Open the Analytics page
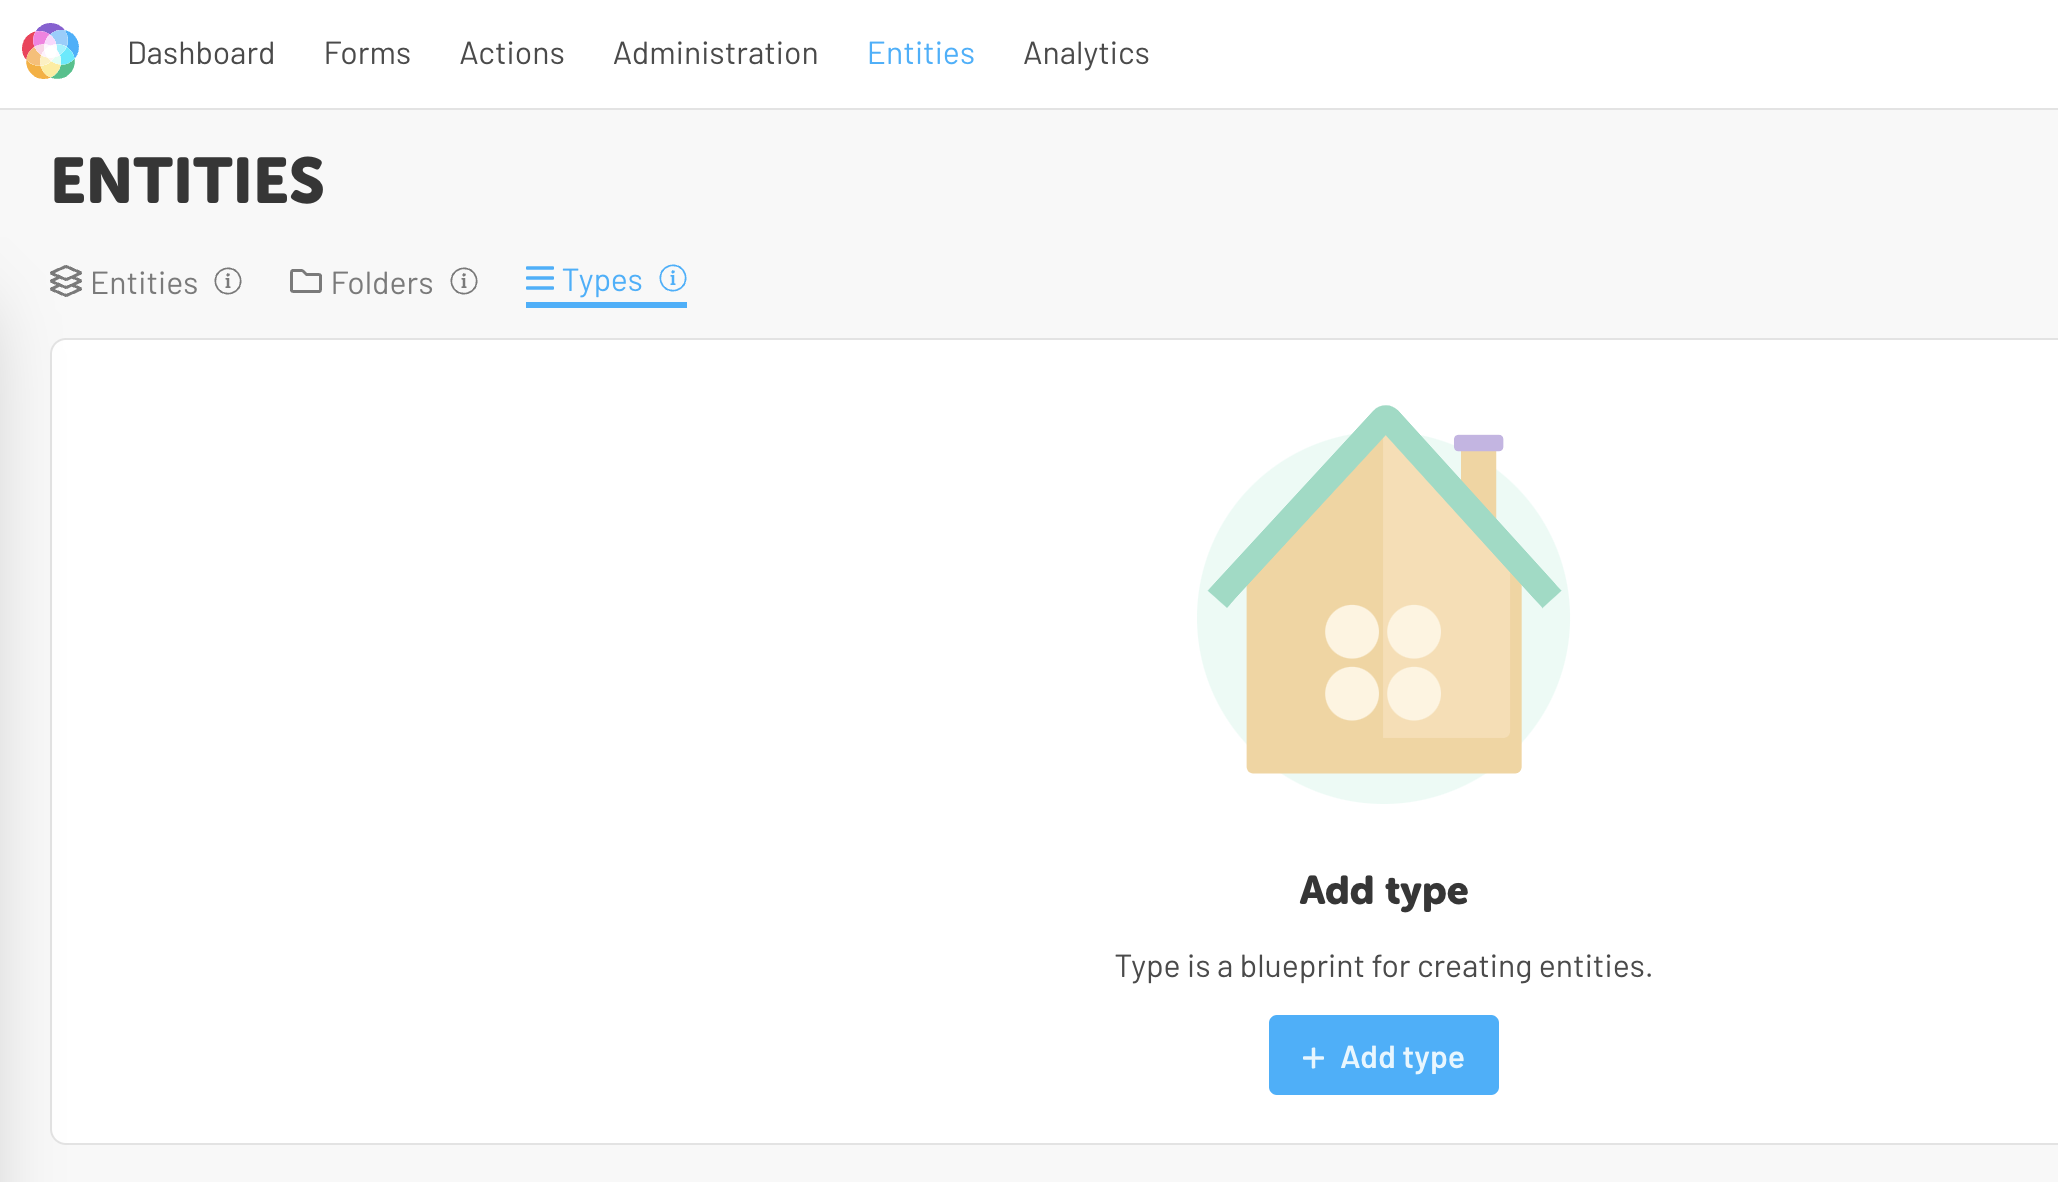2058x1182 pixels. [x=1086, y=54]
